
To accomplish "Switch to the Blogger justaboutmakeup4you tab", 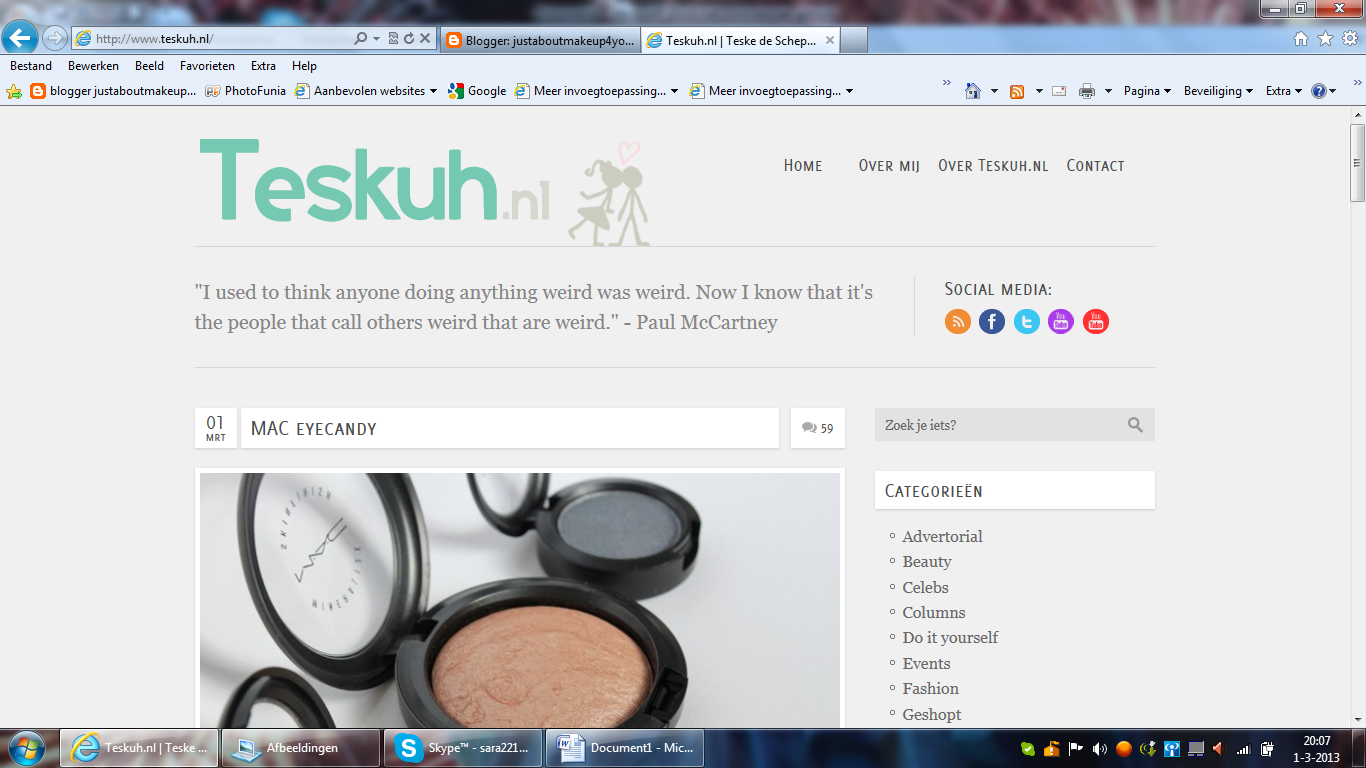I will coord(538,40).
